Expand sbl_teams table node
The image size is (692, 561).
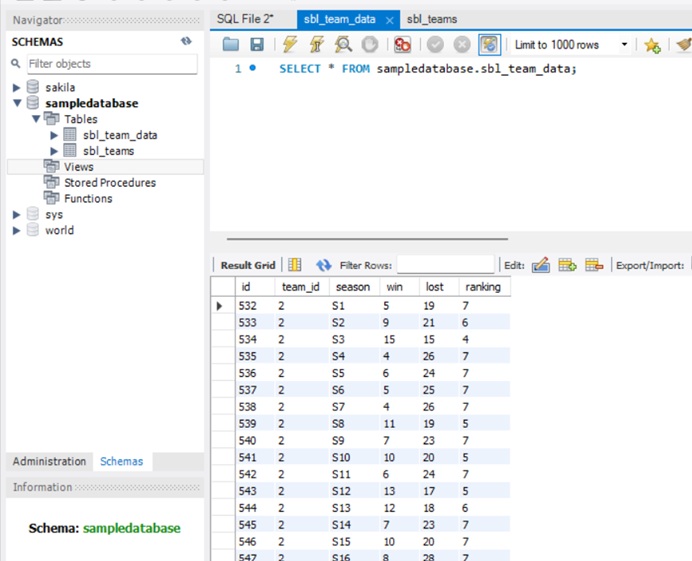pos(54,151)
